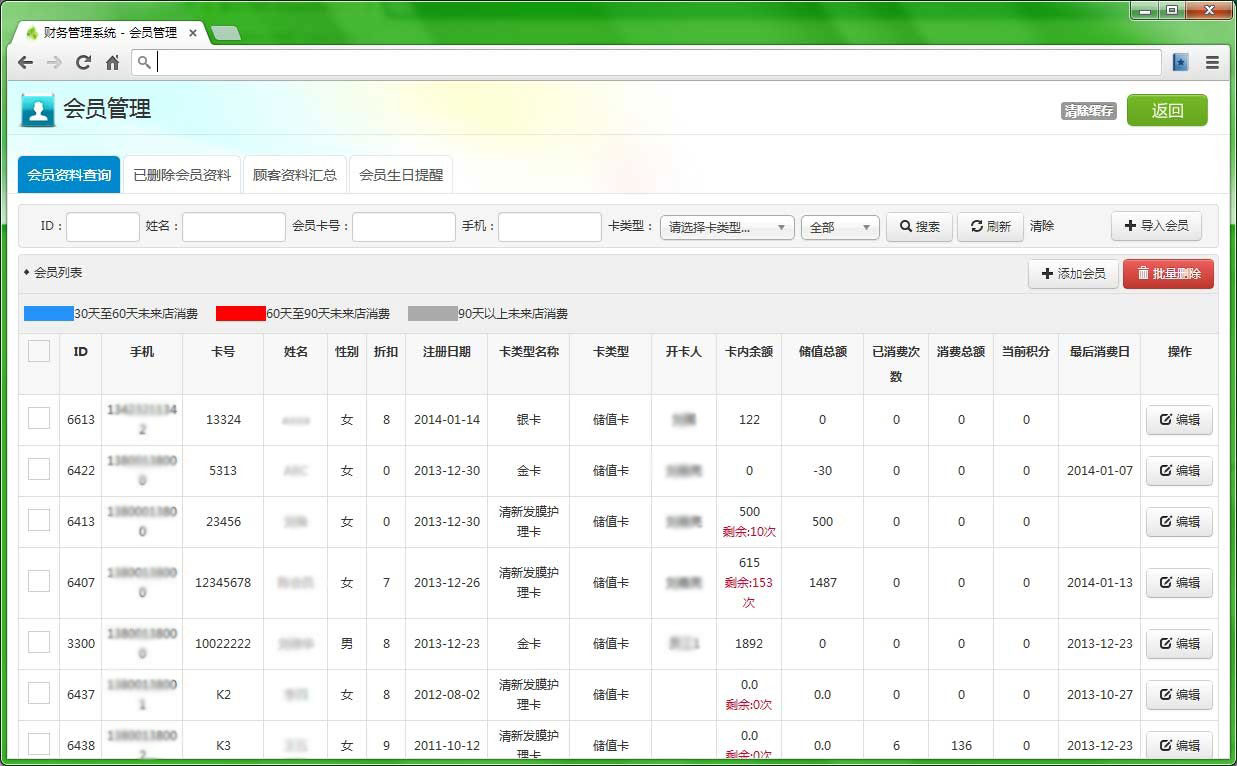Check the box for member ID 6613
Image resolution: width=1237 pixels, height=766 pixels.
click(x=39, y=419)
